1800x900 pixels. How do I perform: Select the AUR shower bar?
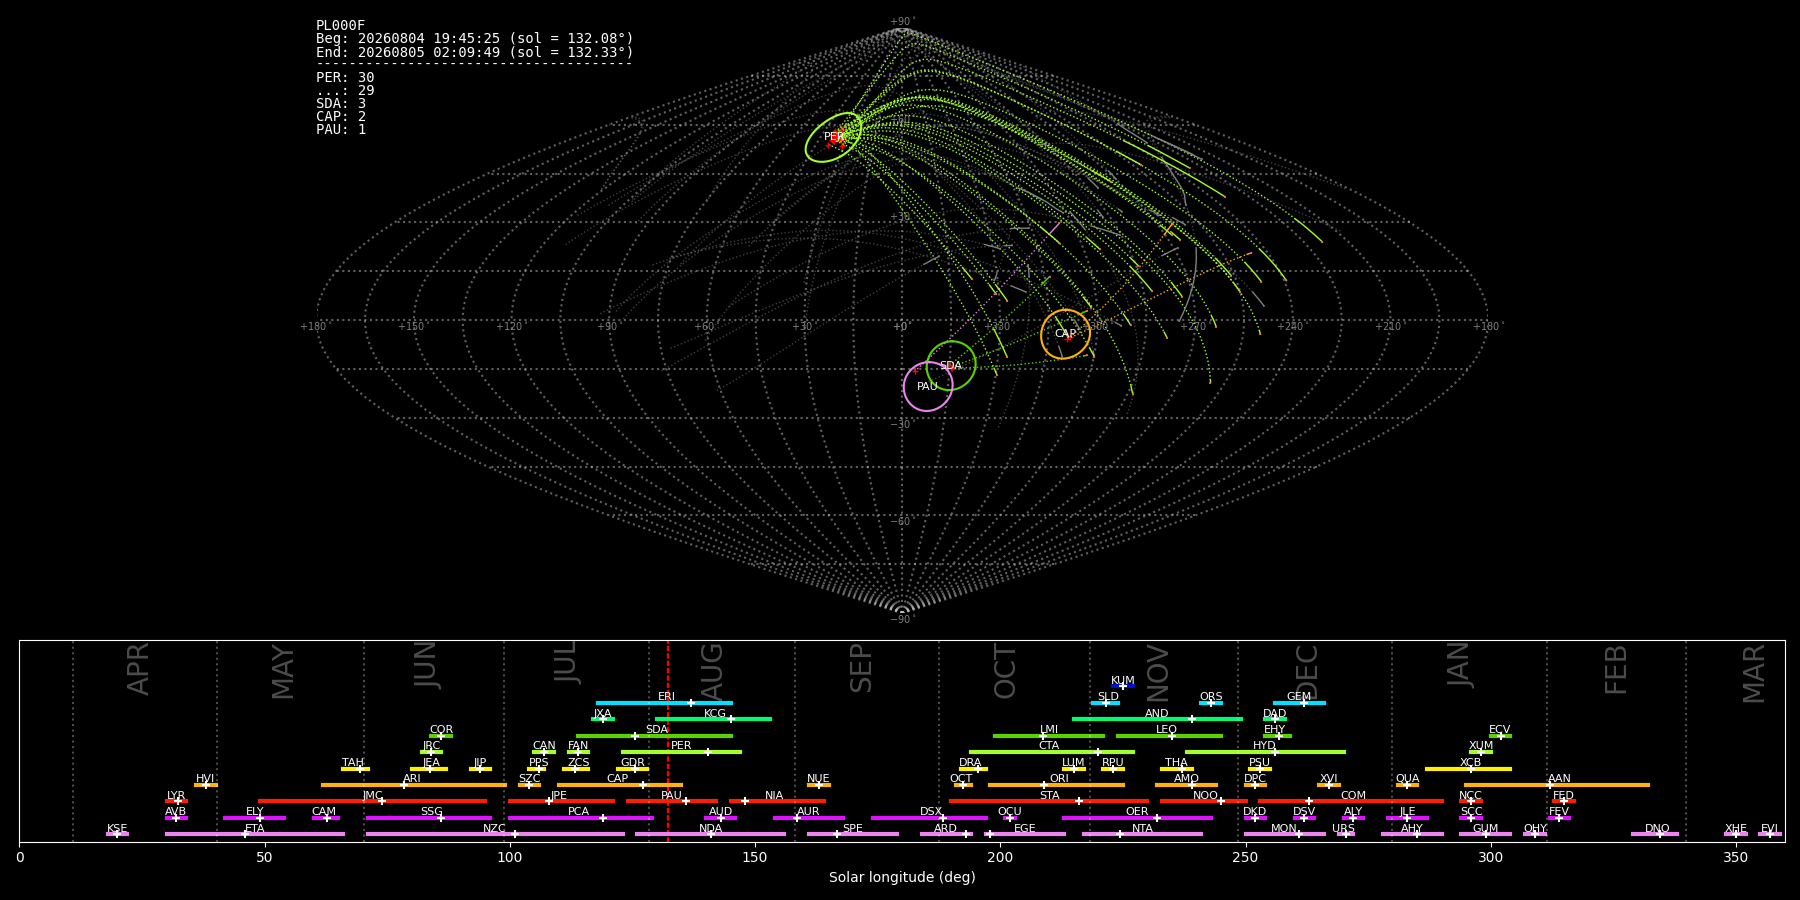[808, 818]
